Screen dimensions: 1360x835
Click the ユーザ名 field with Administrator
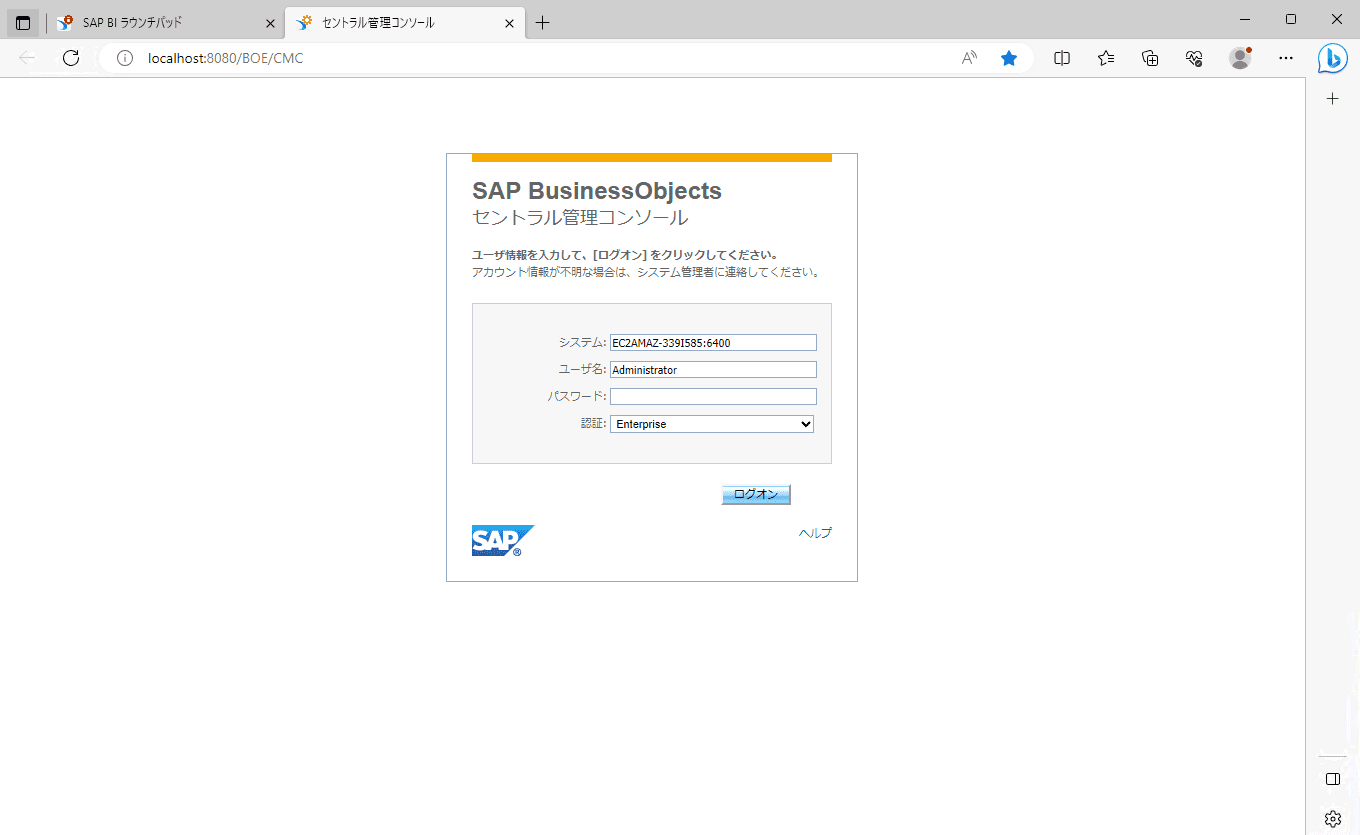click(x=713, y=370)
